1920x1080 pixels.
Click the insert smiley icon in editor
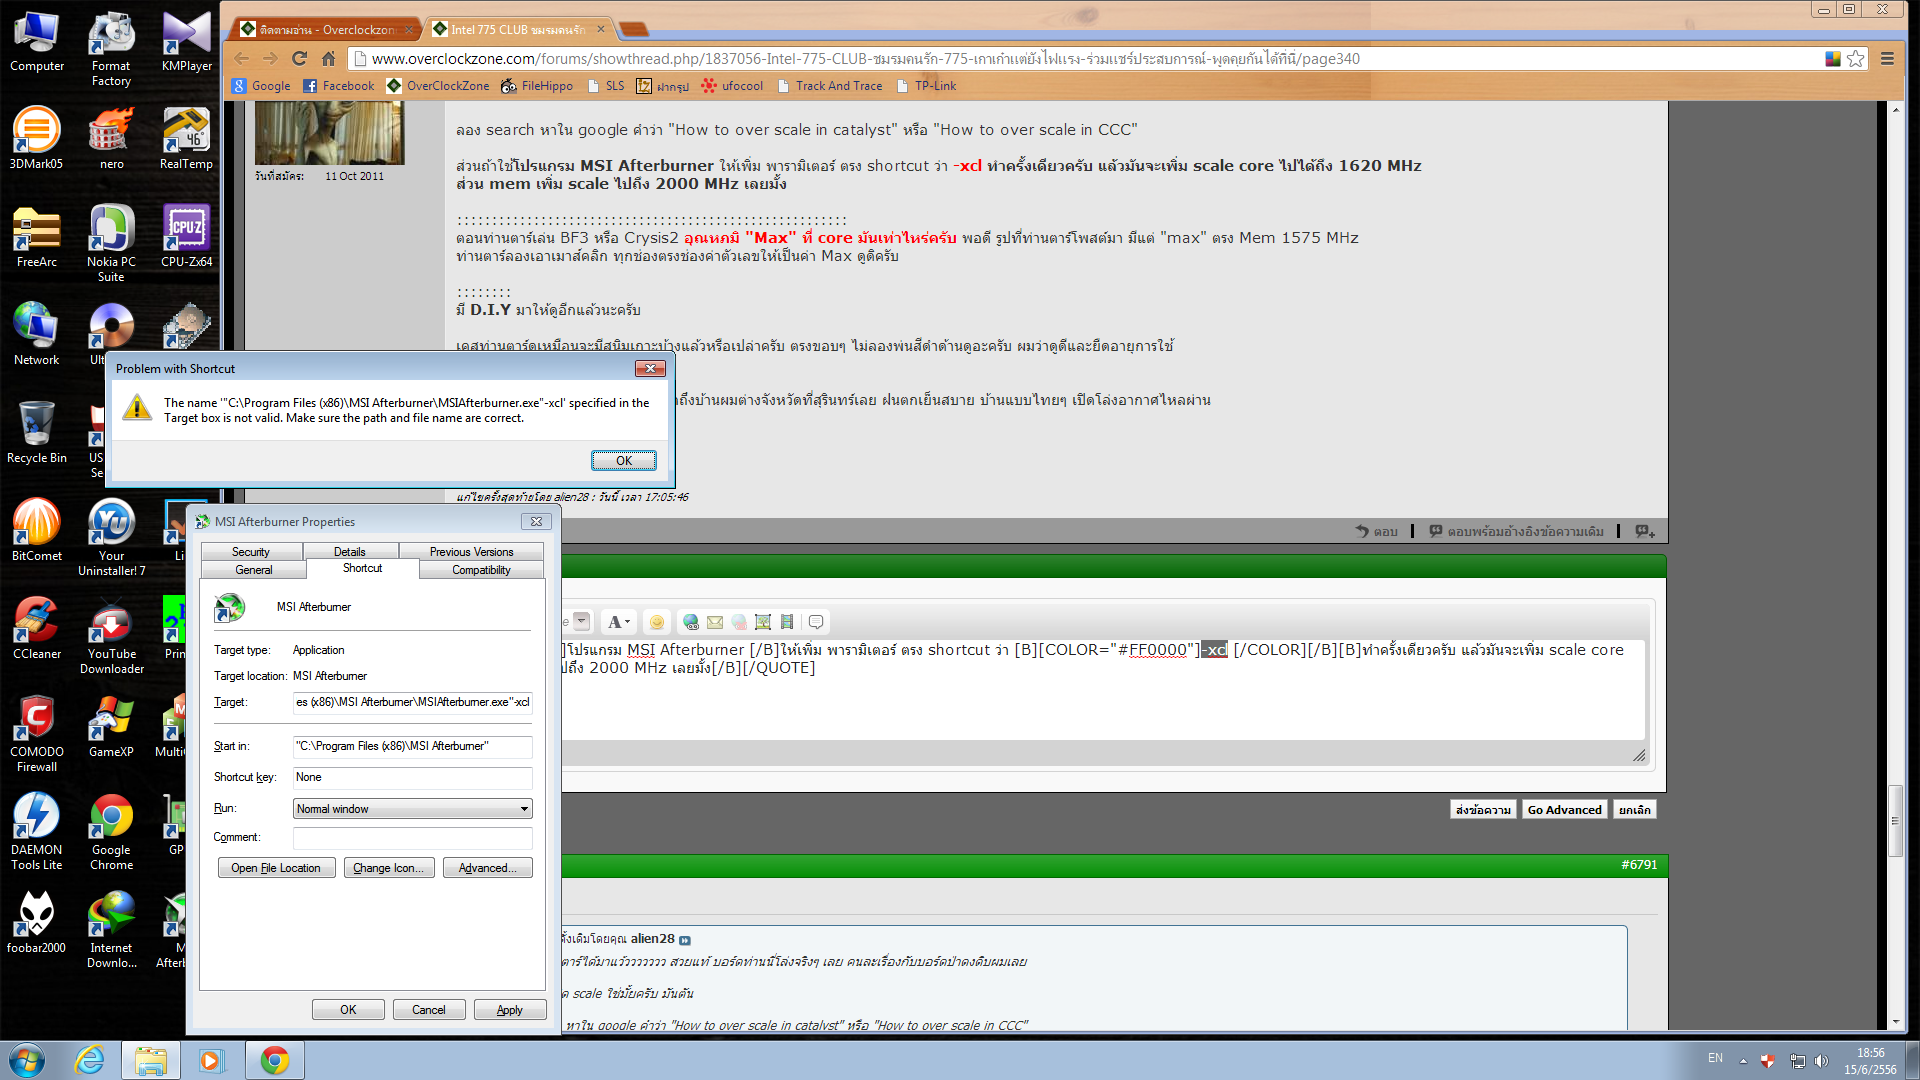pyautogui.click(x=657, y=622)
